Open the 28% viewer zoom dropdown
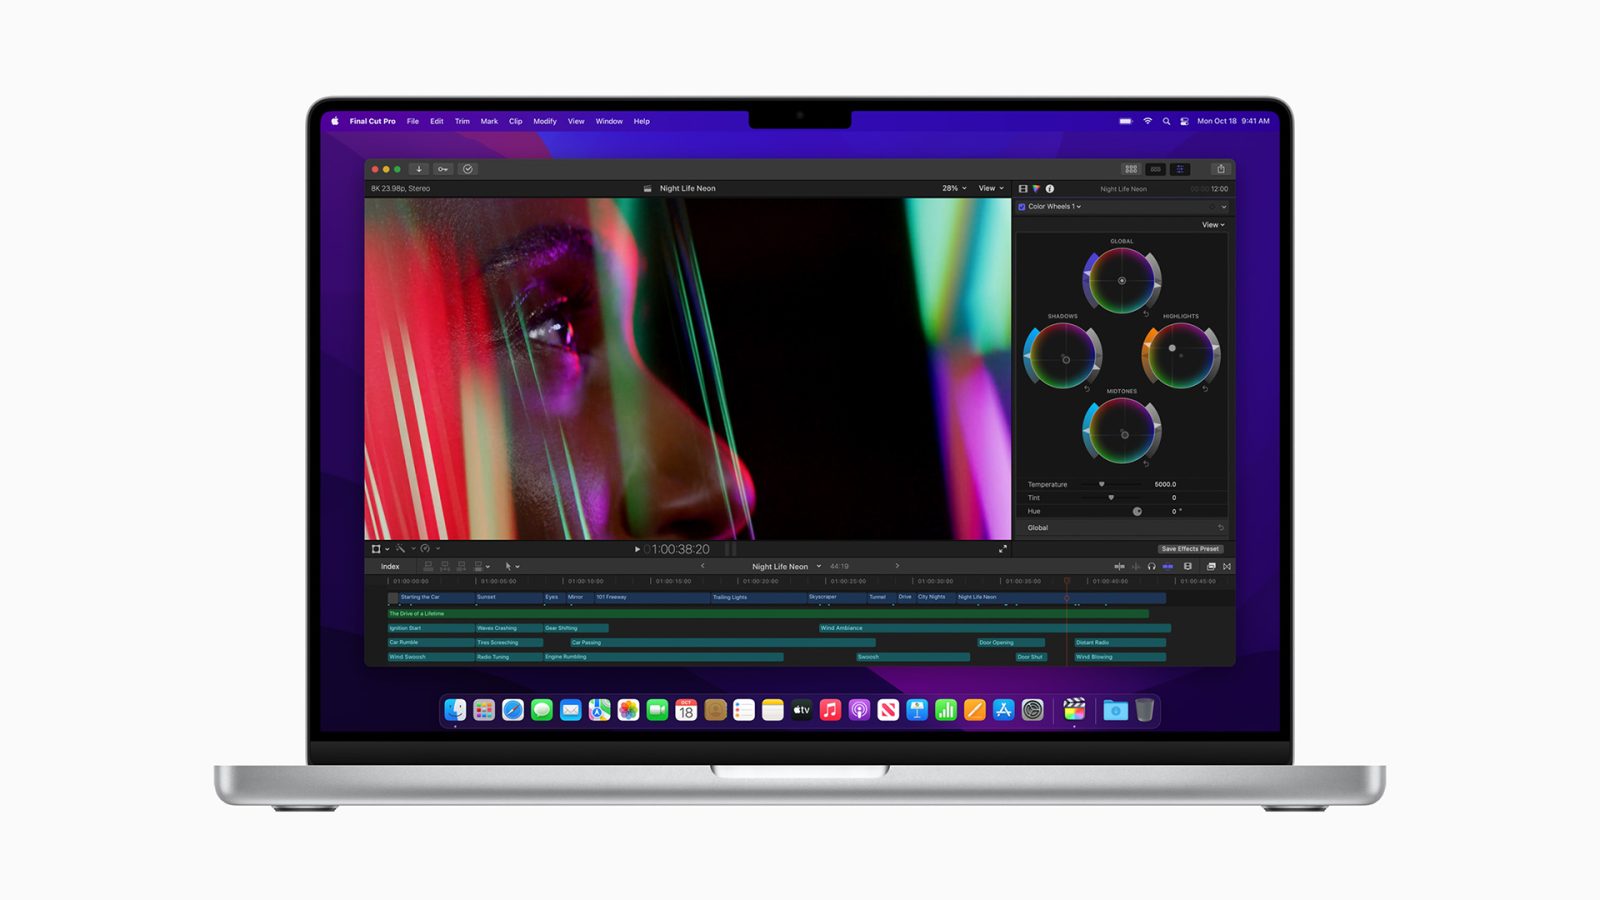Image resolution: width=1600 pixels, height=900 pixels. pos(954,188)
